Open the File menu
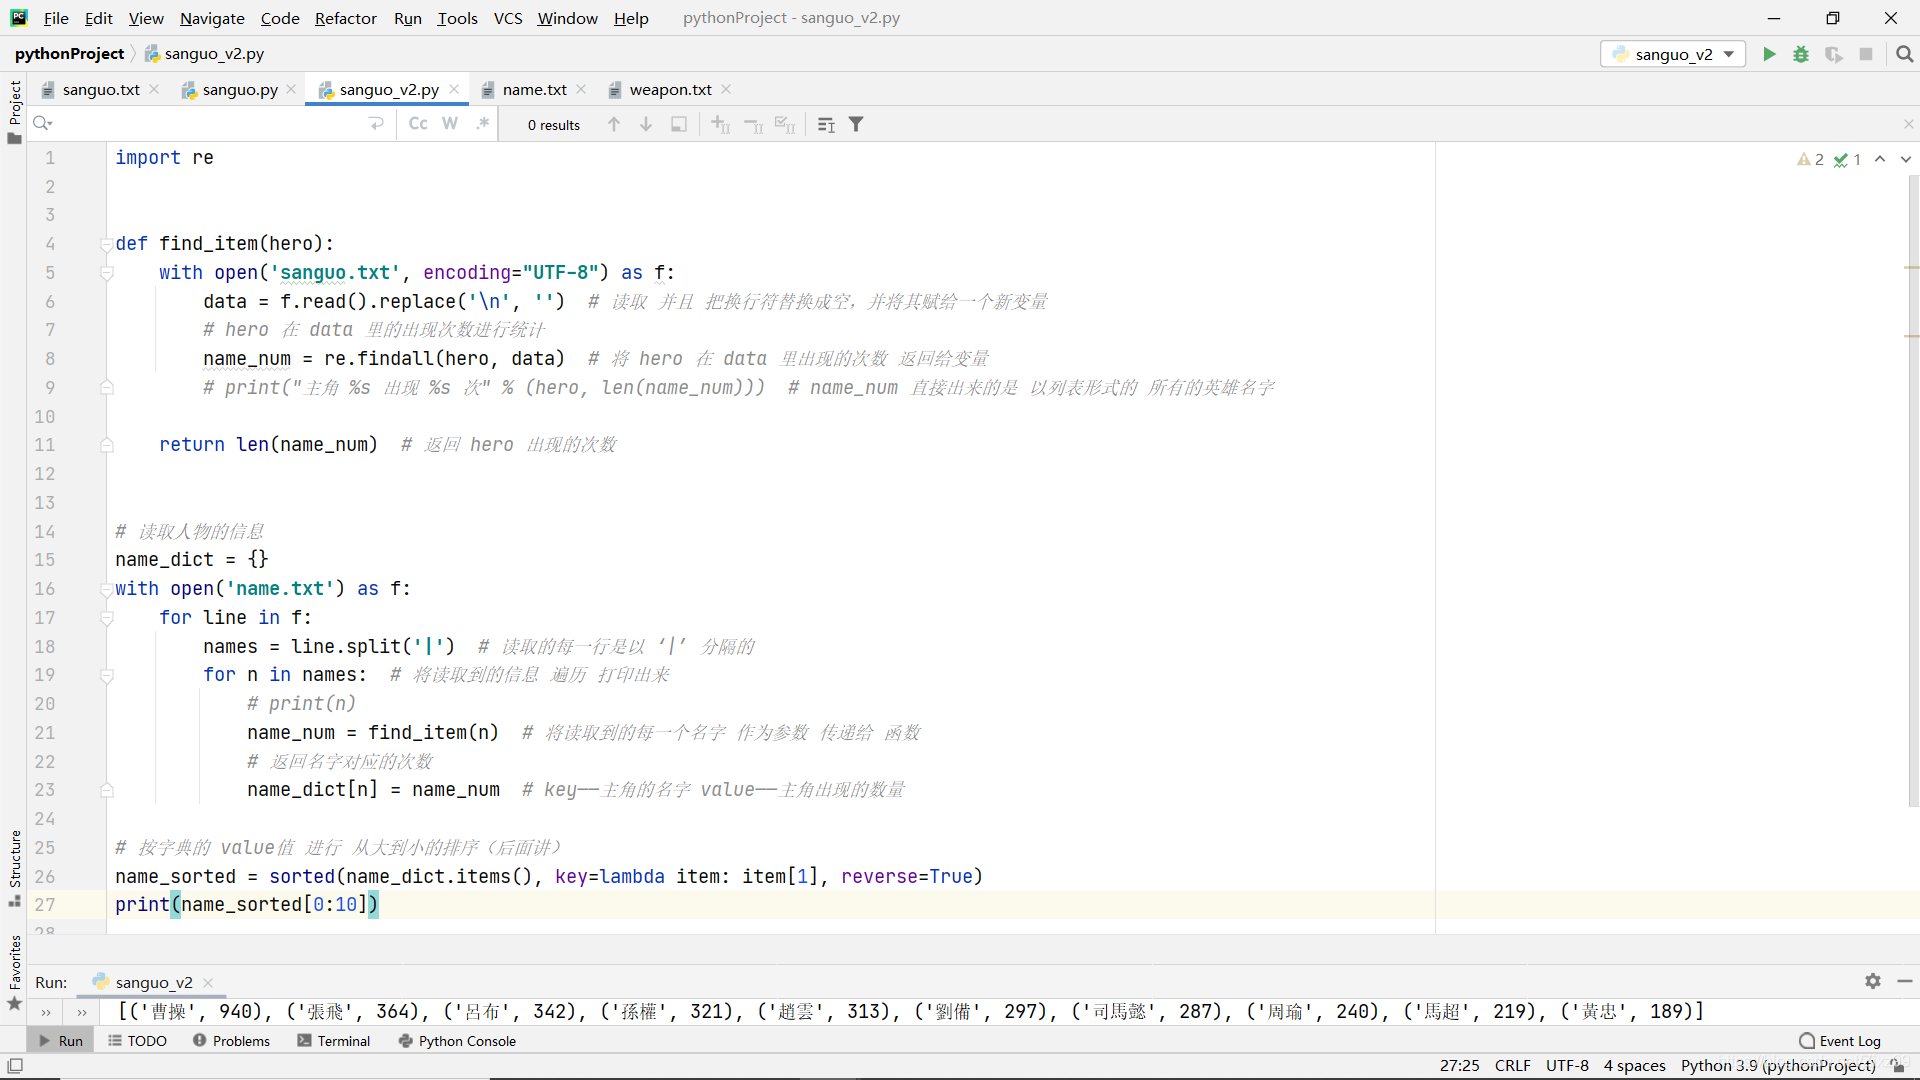Screen dimensions: 1920x1080 (x=56, y=18)
